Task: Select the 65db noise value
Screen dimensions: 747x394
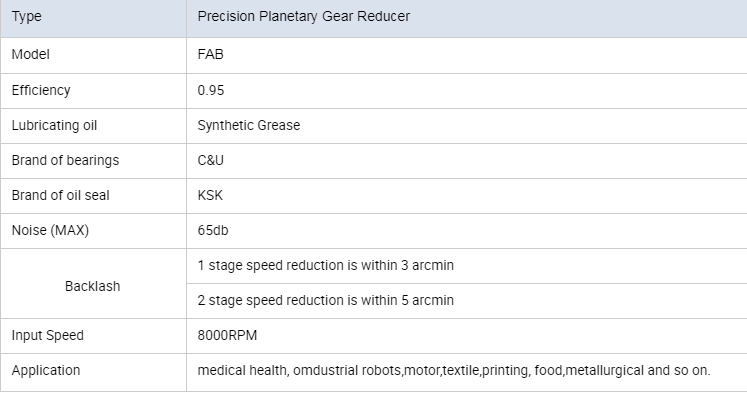Action: point(213,231)
